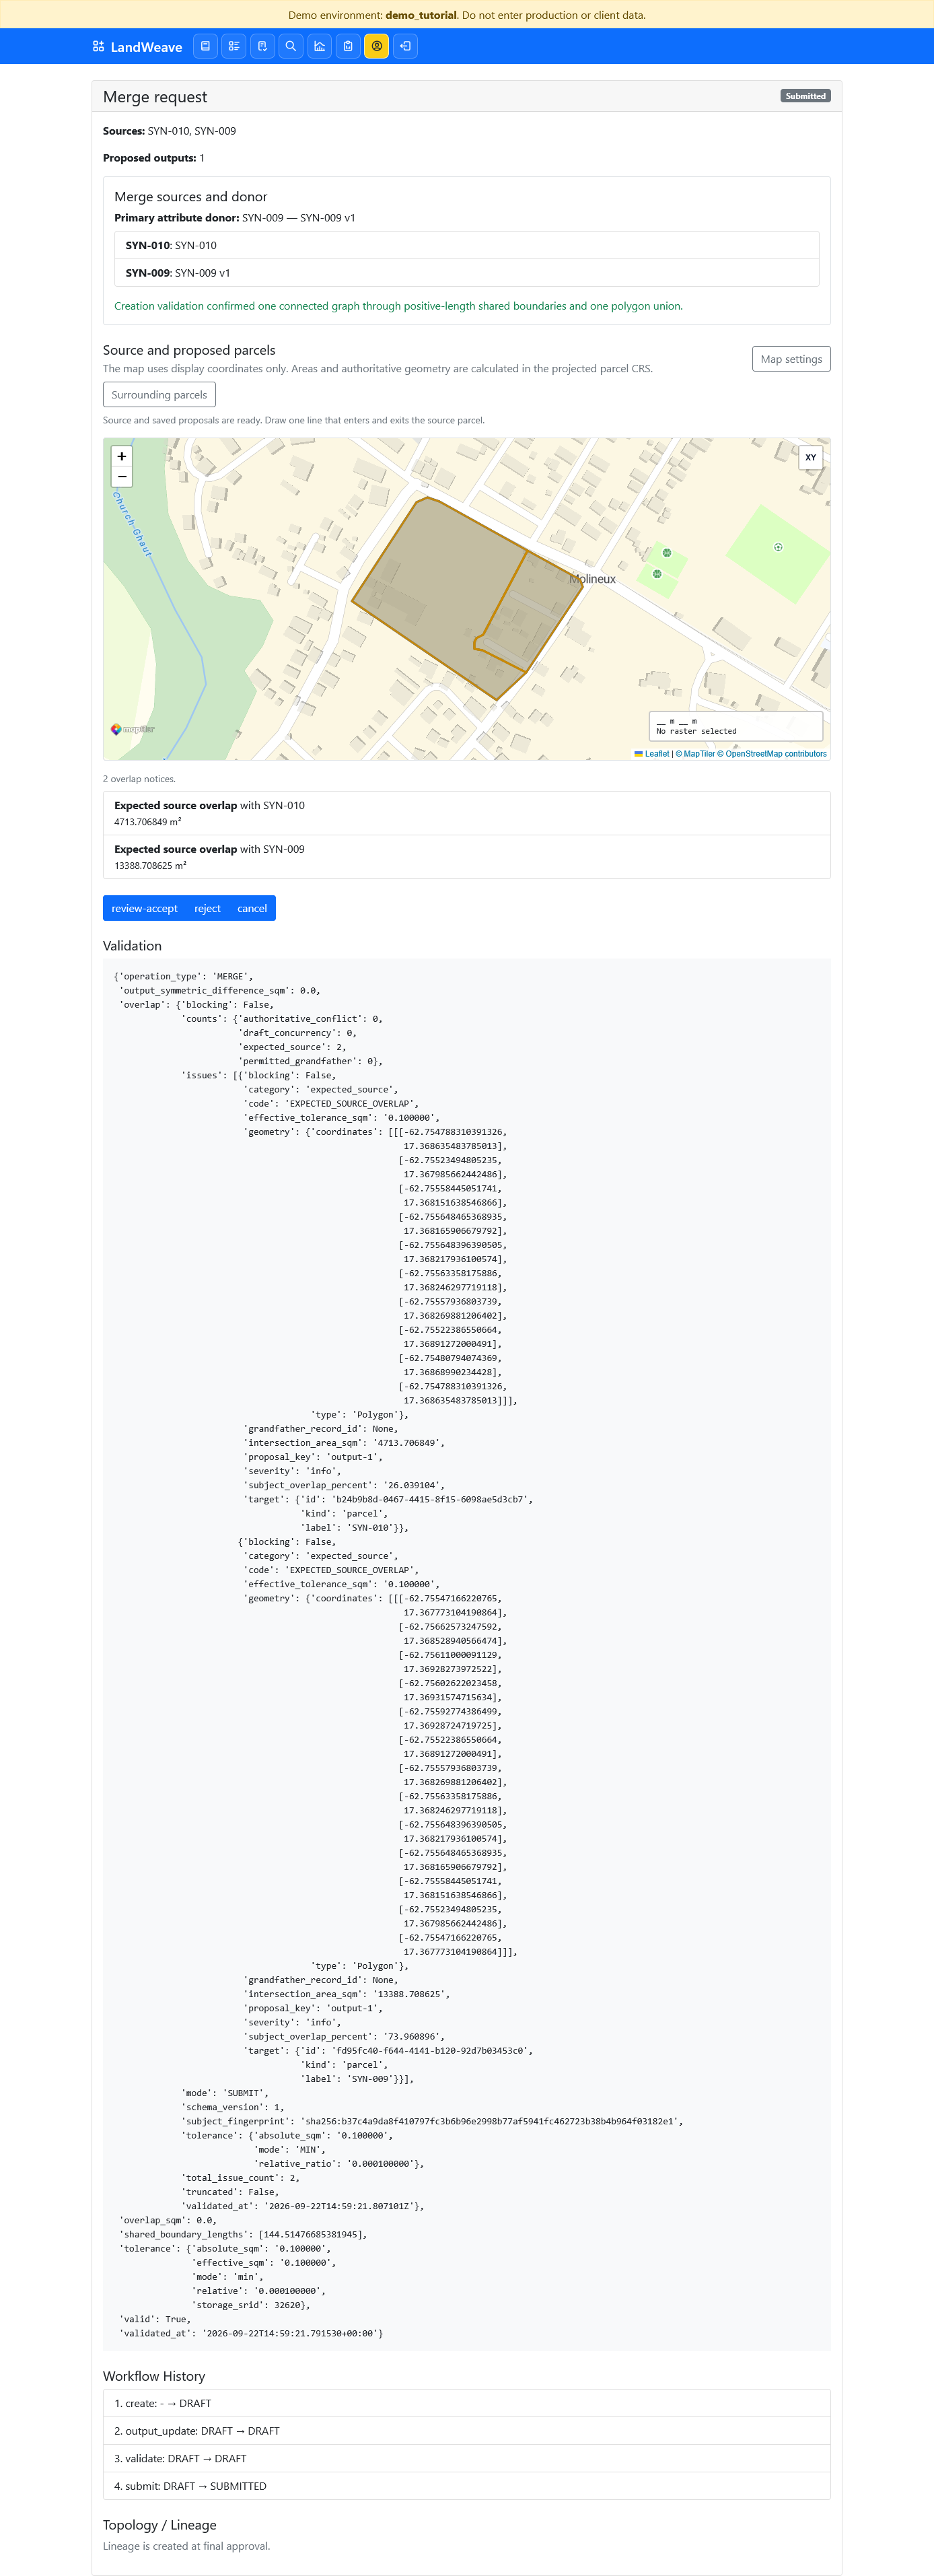
Task: Click the review-accept button
Action: [144, 908]
